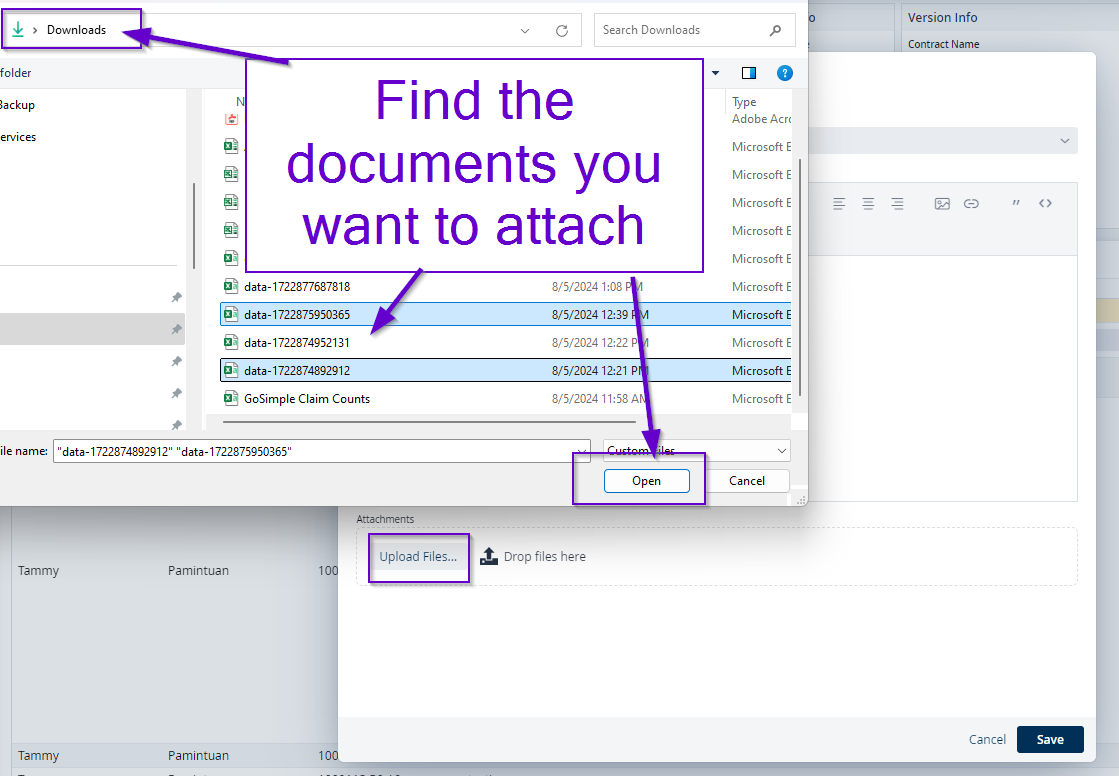Toggle the preview pane icon in file dialog

coord(749,73)
